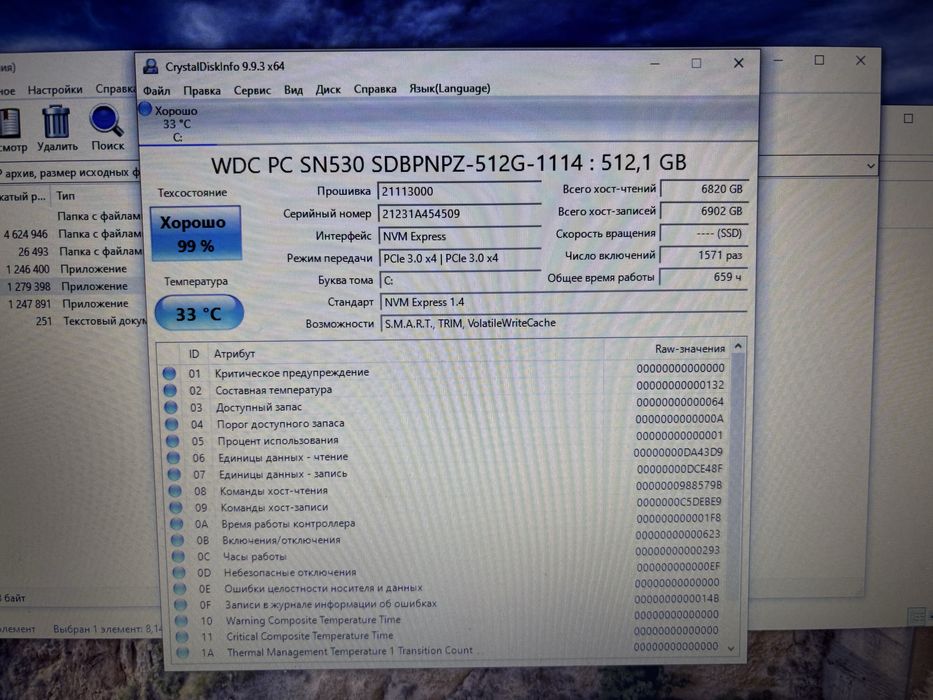This screenshot has width=933, height=700.
Task: Click raw value 000000DA43D9
Action: [x=678, y=452]
